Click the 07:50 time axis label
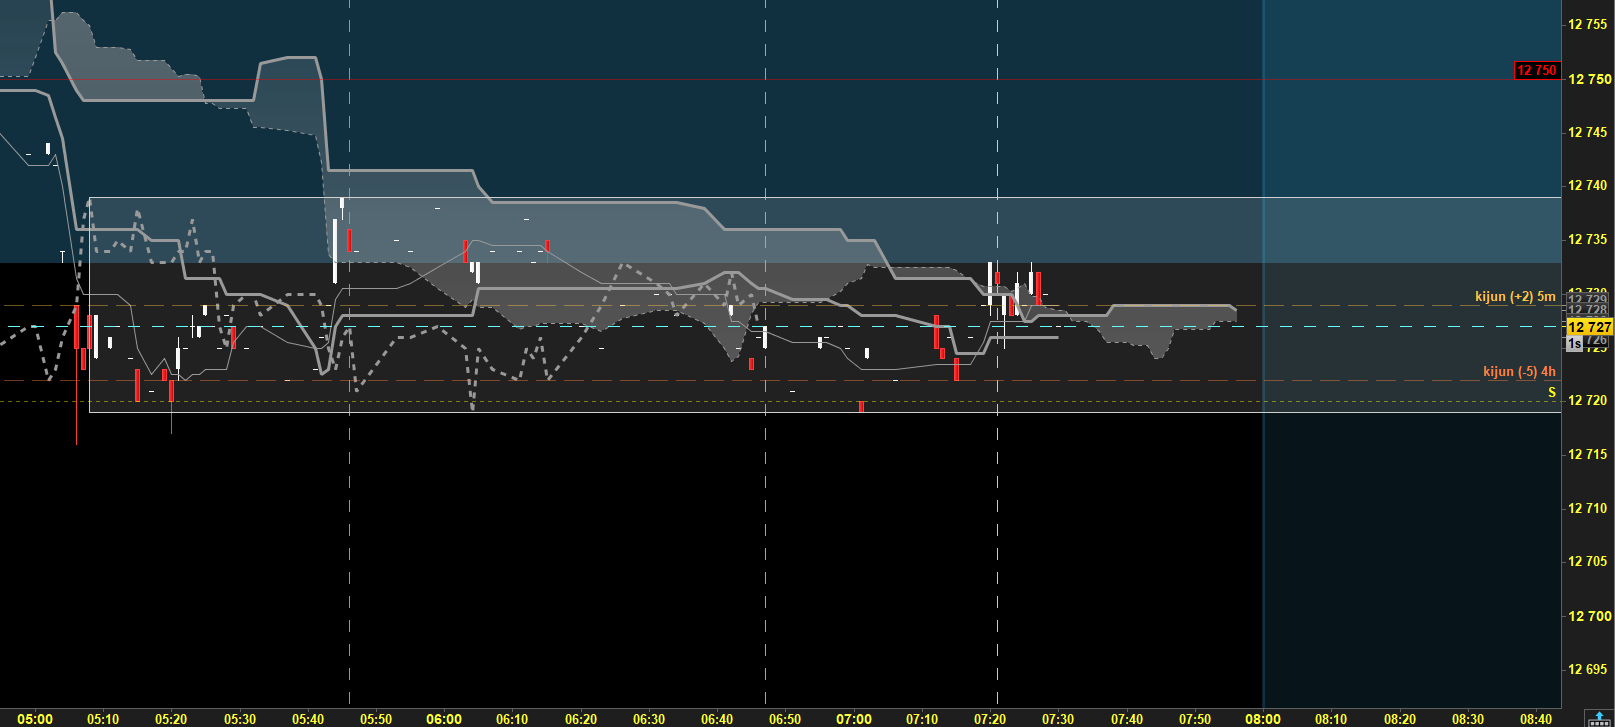 click(x=1195, y=719)
